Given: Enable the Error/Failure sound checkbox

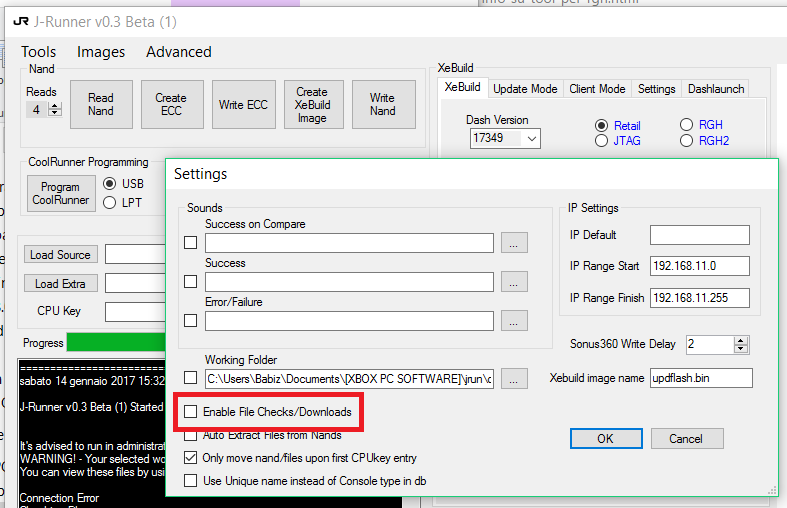Looking at the screenshot, I should click(190, 320).
